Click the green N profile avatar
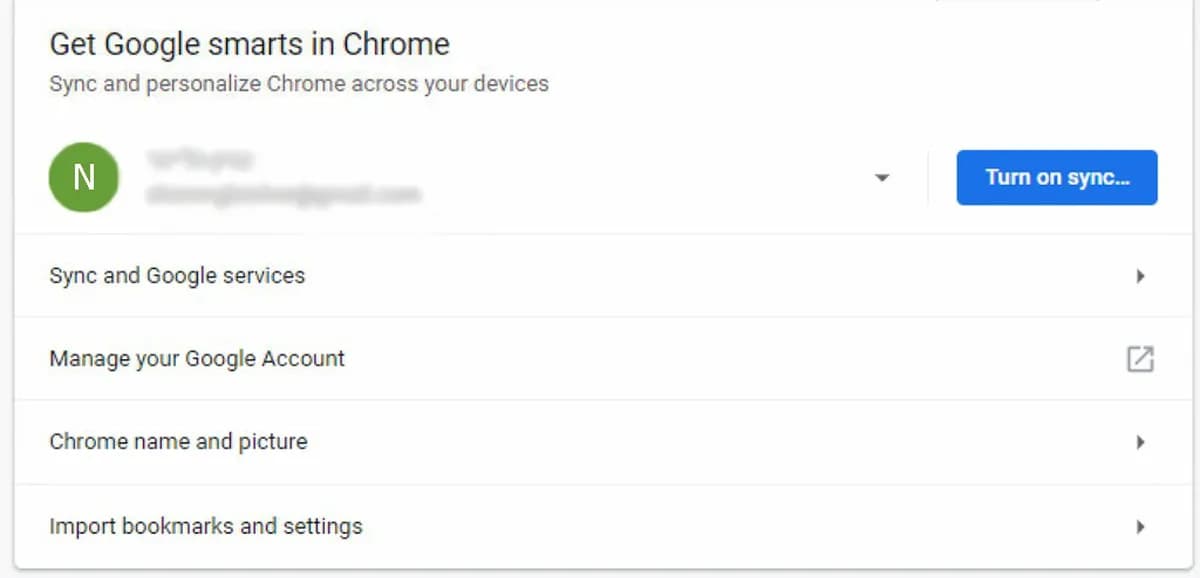Screen dimensions: 1200x578 (x=84, y=178)
